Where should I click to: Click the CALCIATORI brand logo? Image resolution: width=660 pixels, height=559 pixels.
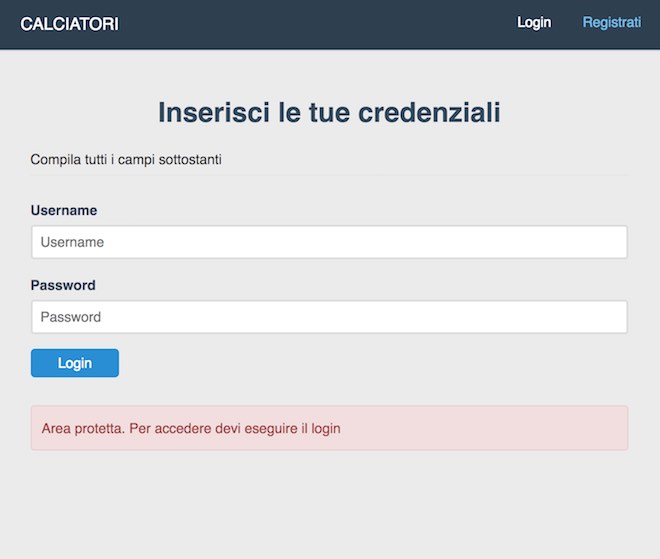click(69, 23)
